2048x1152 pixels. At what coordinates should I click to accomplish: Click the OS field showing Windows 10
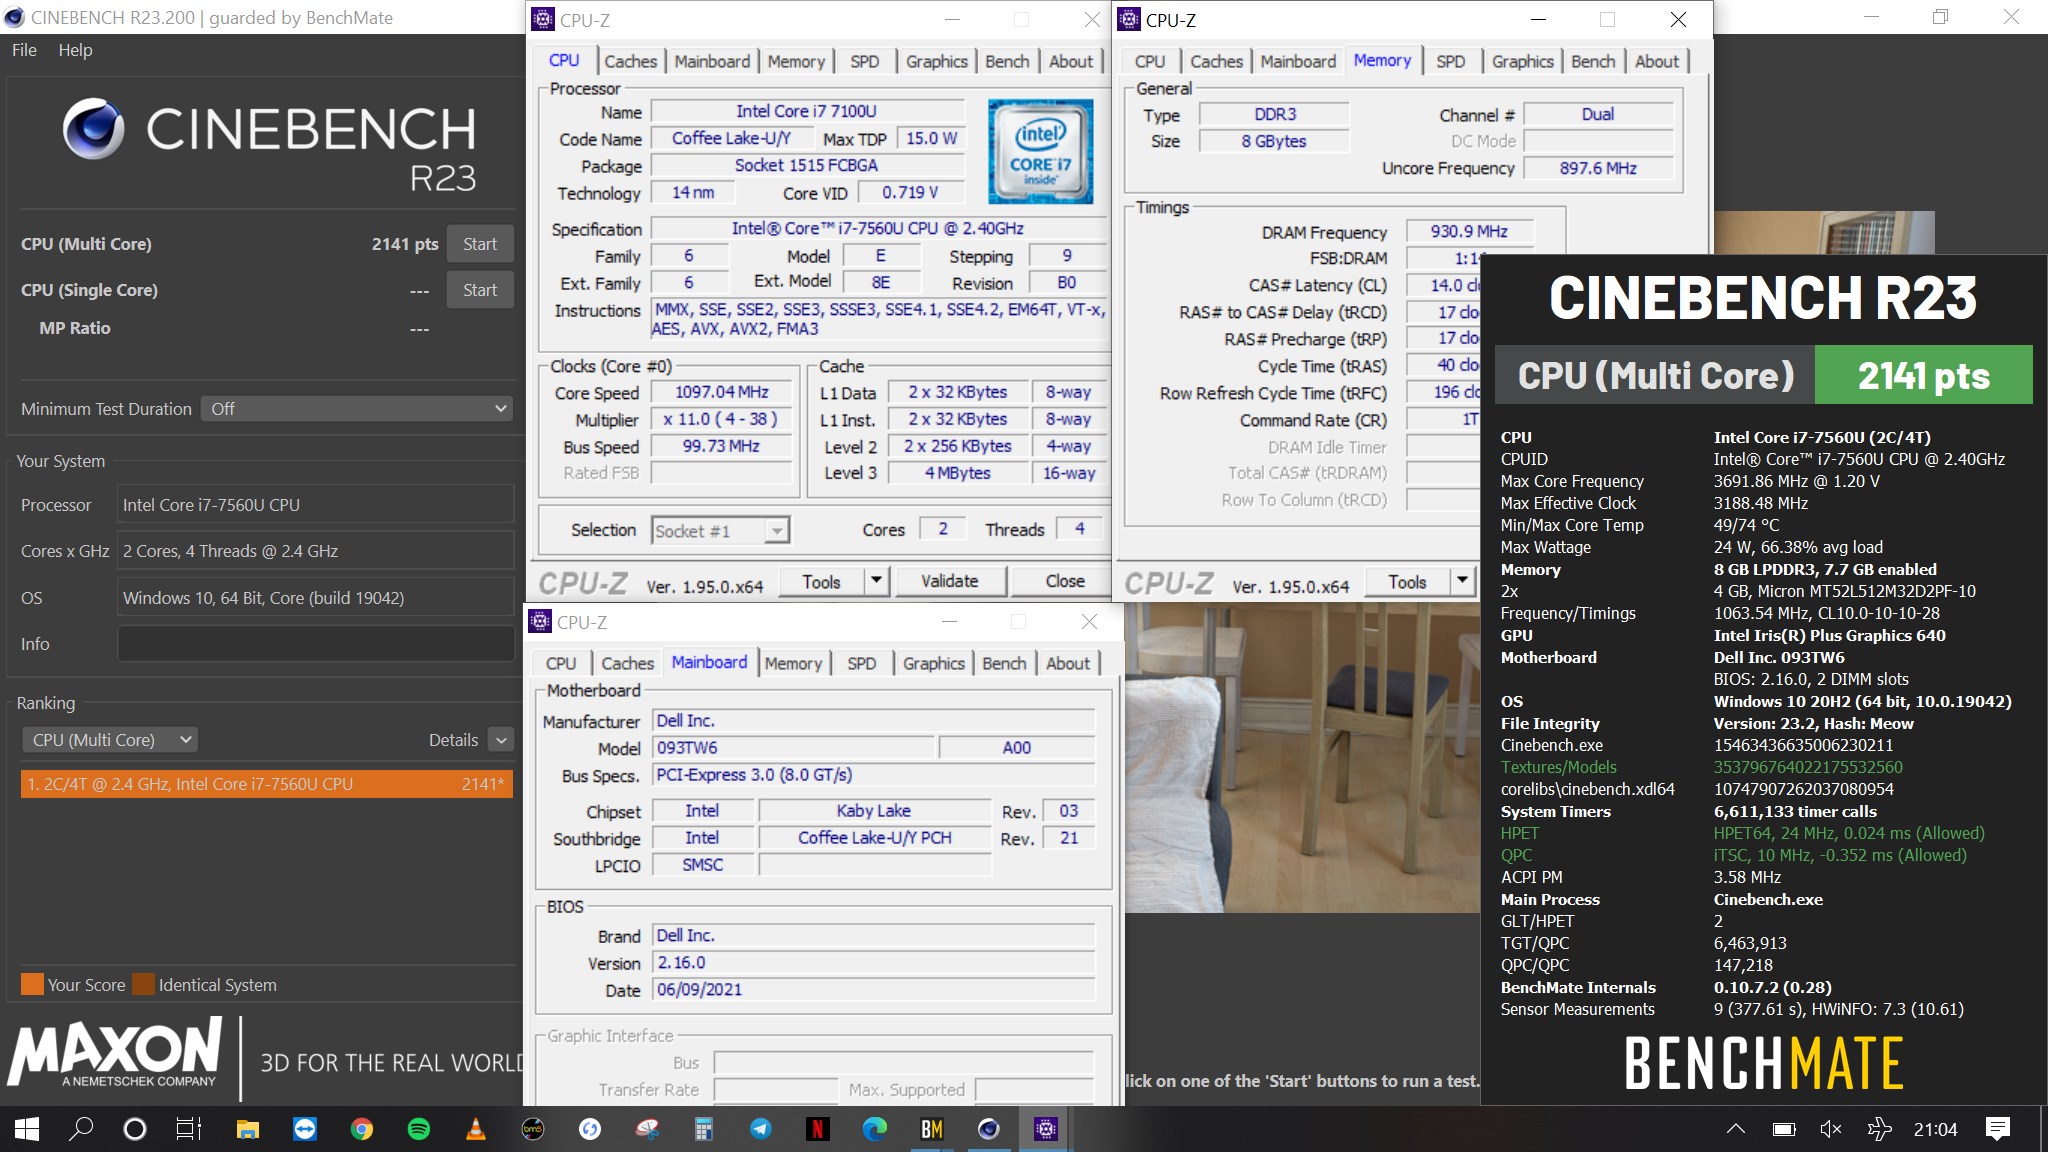coord(316,598)
